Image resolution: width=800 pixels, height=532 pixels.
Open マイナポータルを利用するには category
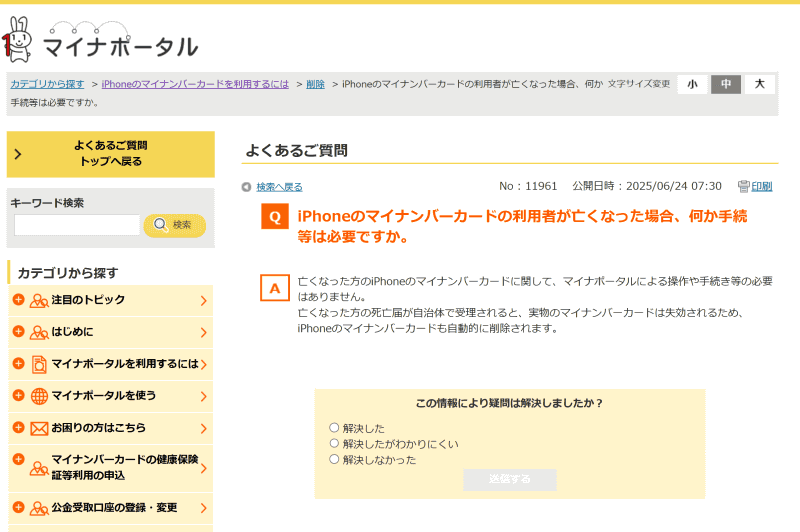[110, 364]
